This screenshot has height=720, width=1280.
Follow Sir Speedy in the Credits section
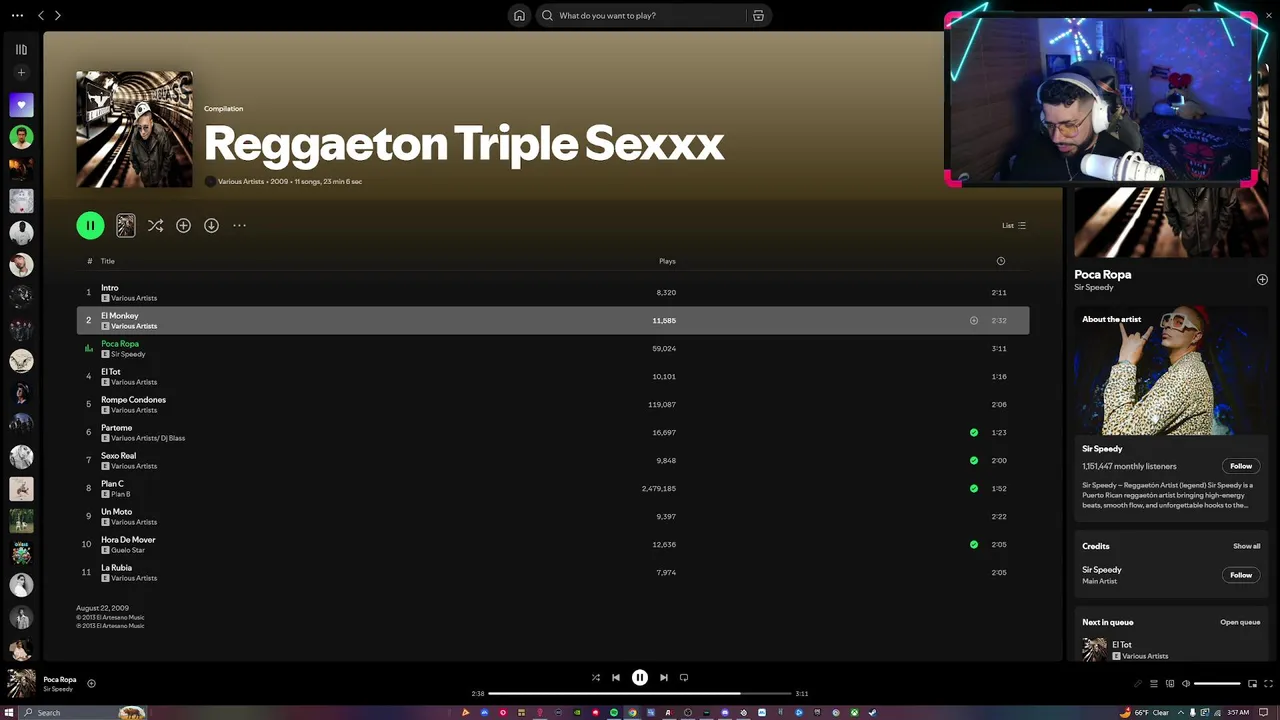pos(1241,575)
